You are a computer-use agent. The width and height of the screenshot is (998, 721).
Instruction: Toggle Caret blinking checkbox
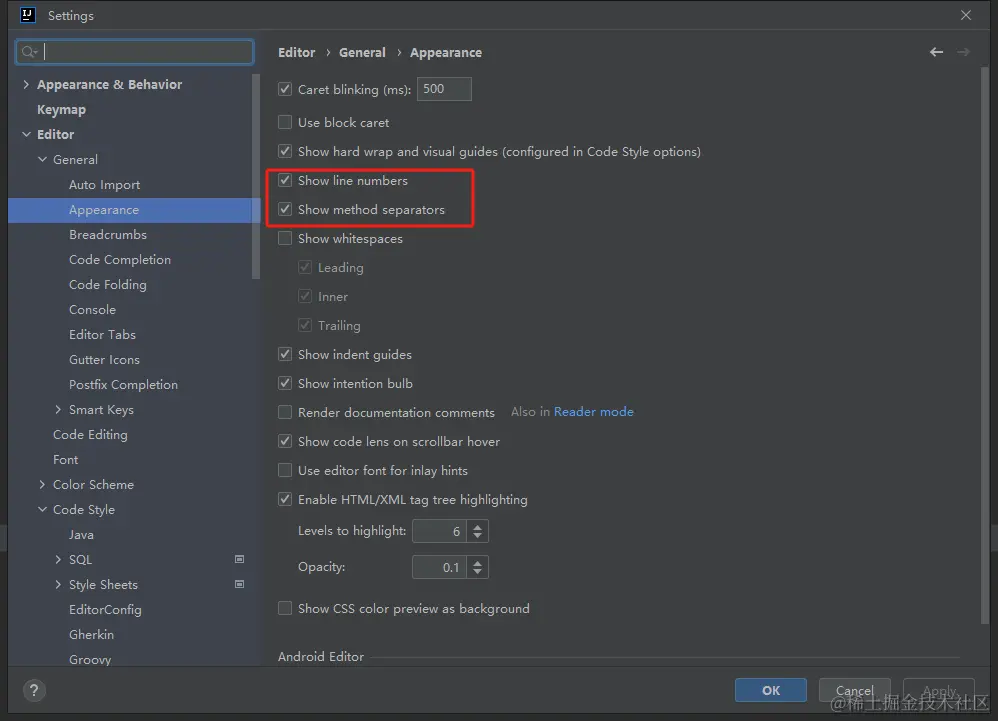tap(285, 89)
